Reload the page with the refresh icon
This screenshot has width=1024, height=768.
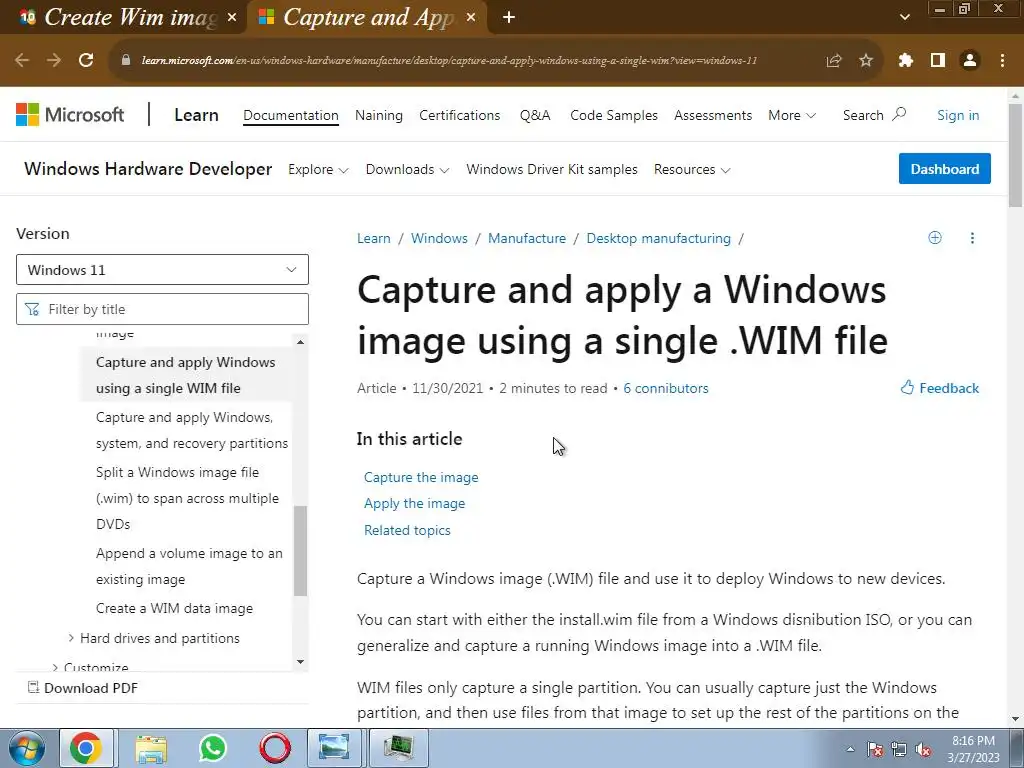(86, 60)
